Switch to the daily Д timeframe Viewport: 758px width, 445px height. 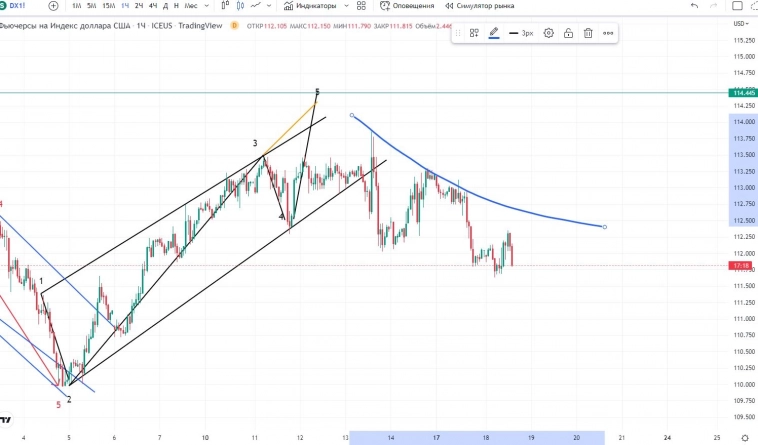165,6
